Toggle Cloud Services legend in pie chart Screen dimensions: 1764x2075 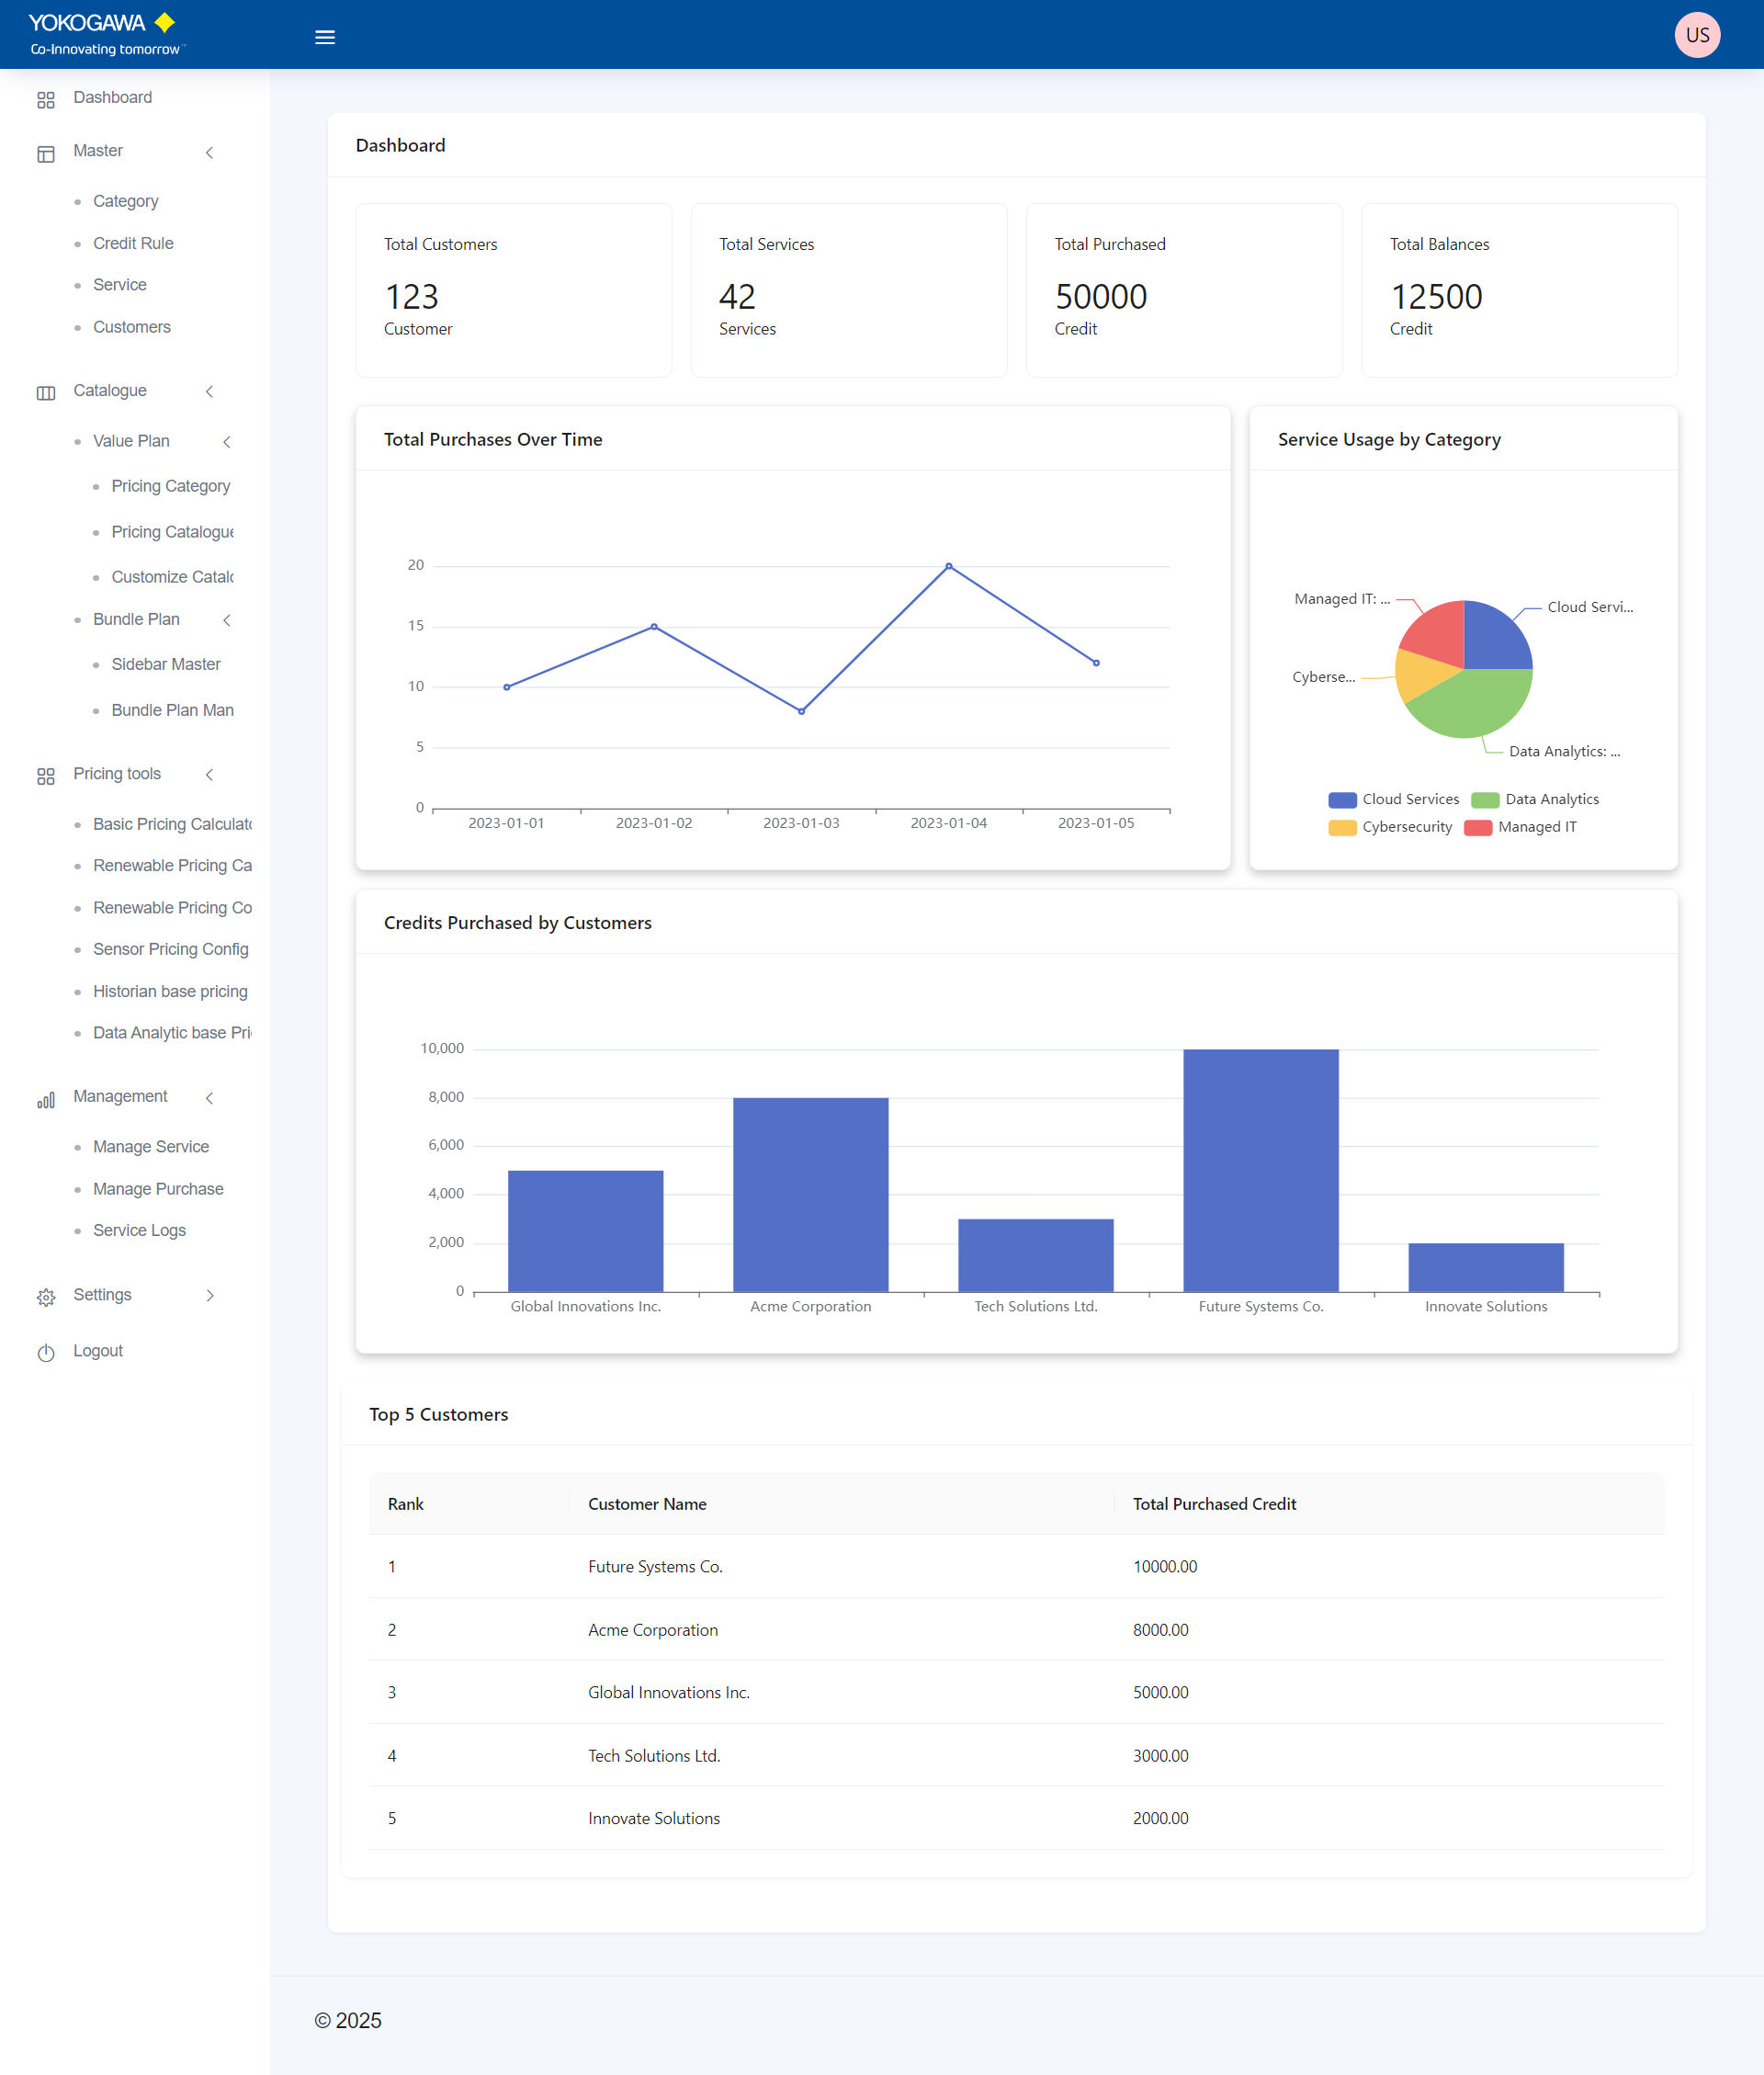click(x=1393, y=799)
